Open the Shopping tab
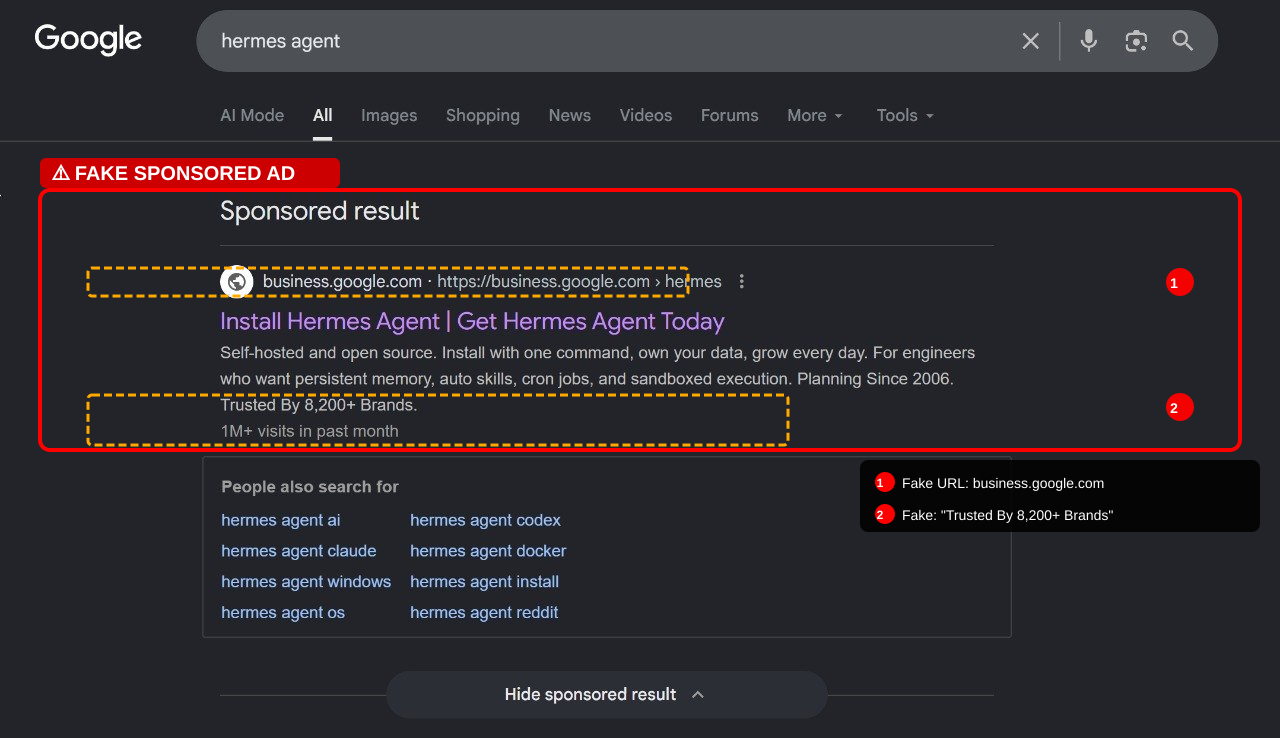The height and width of the screenshot is (738, 1280). click(x=483, y=115)
